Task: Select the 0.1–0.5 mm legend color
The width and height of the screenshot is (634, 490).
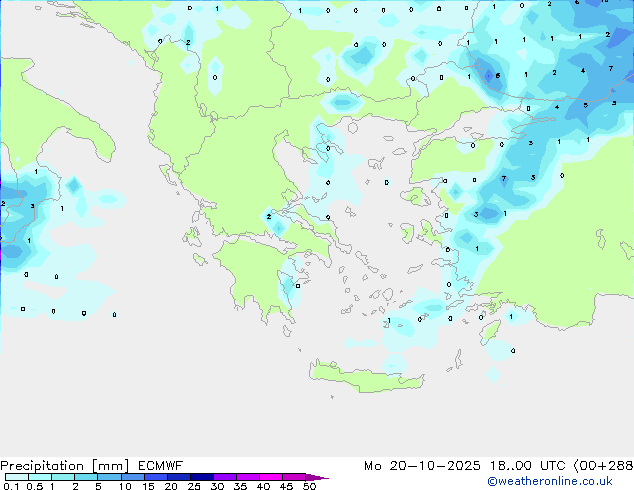Action: click(x=17, y=477)
